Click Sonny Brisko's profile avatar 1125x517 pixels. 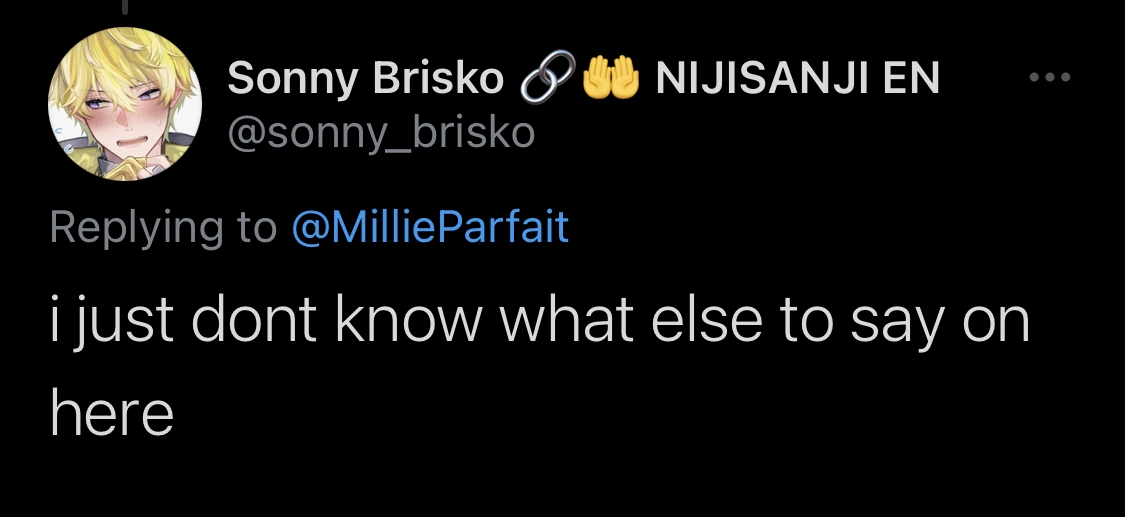125,104
